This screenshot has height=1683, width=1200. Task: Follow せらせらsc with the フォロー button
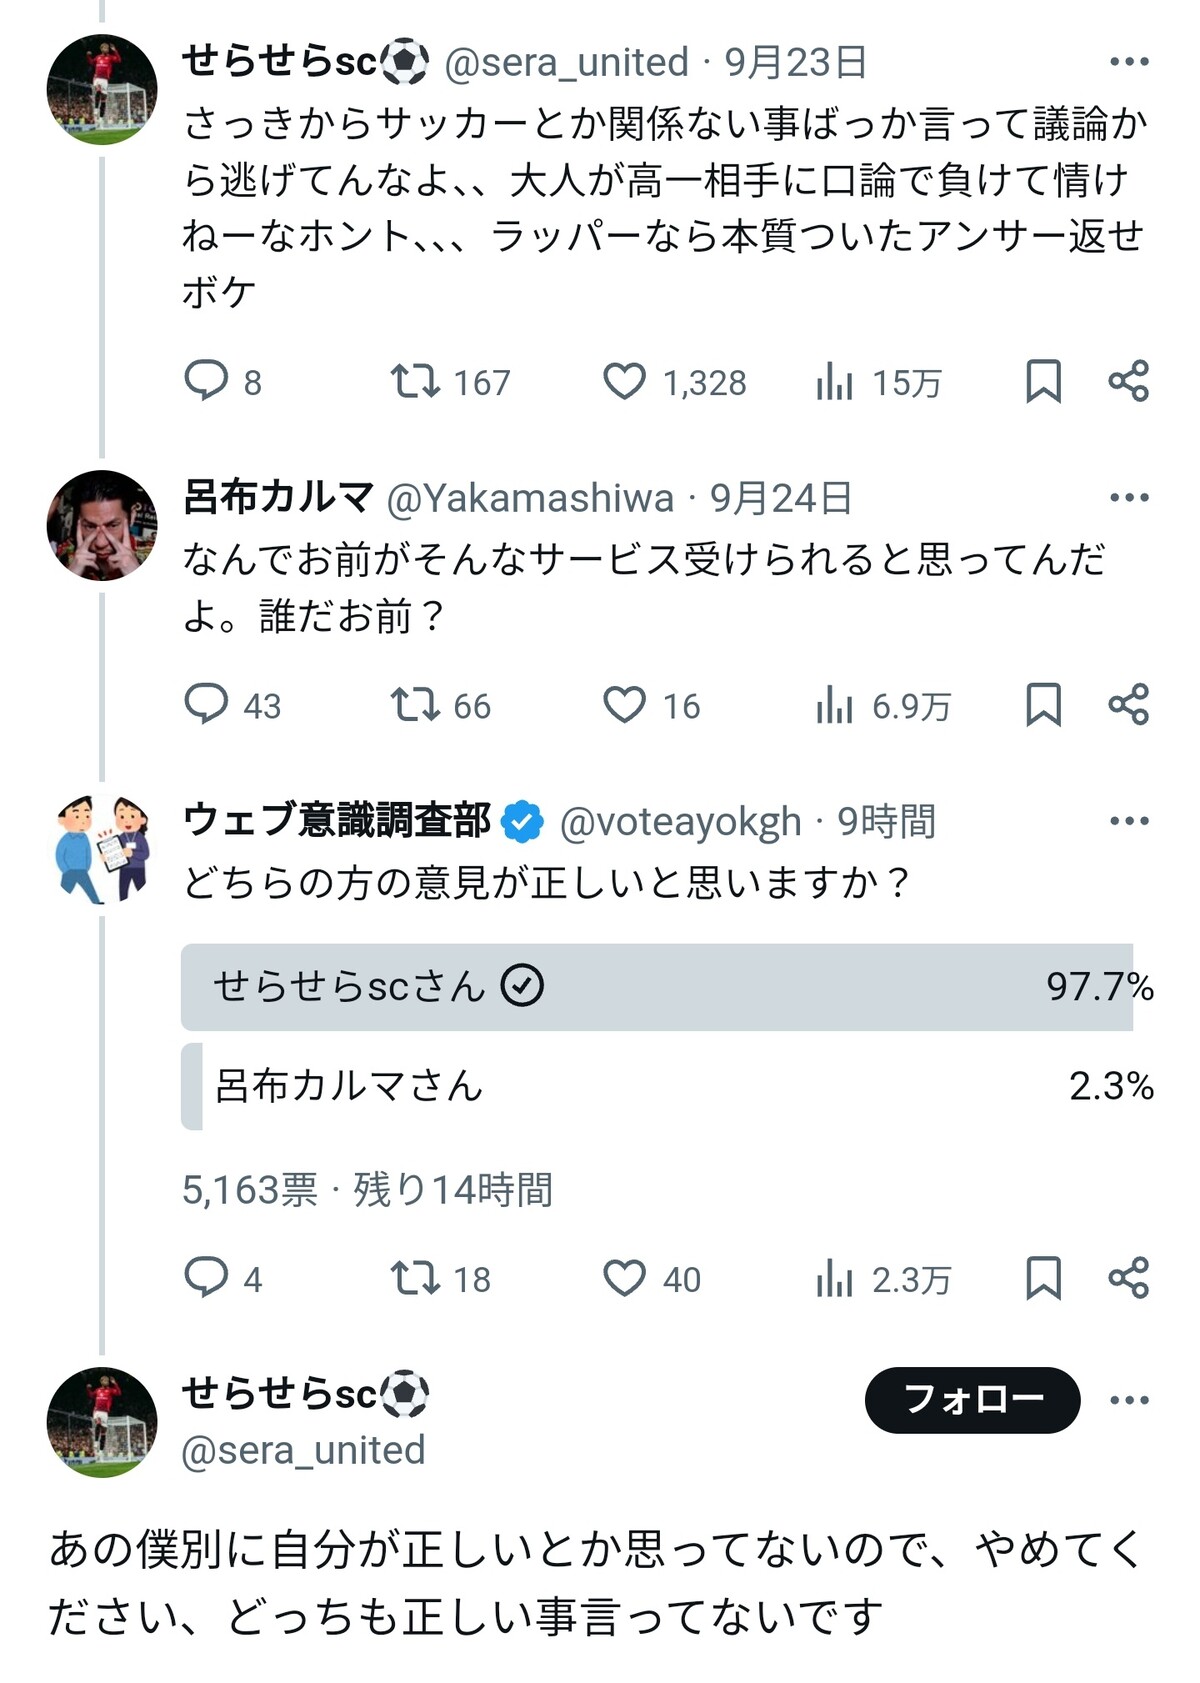pyautogui.click(x=972, y=1400)
